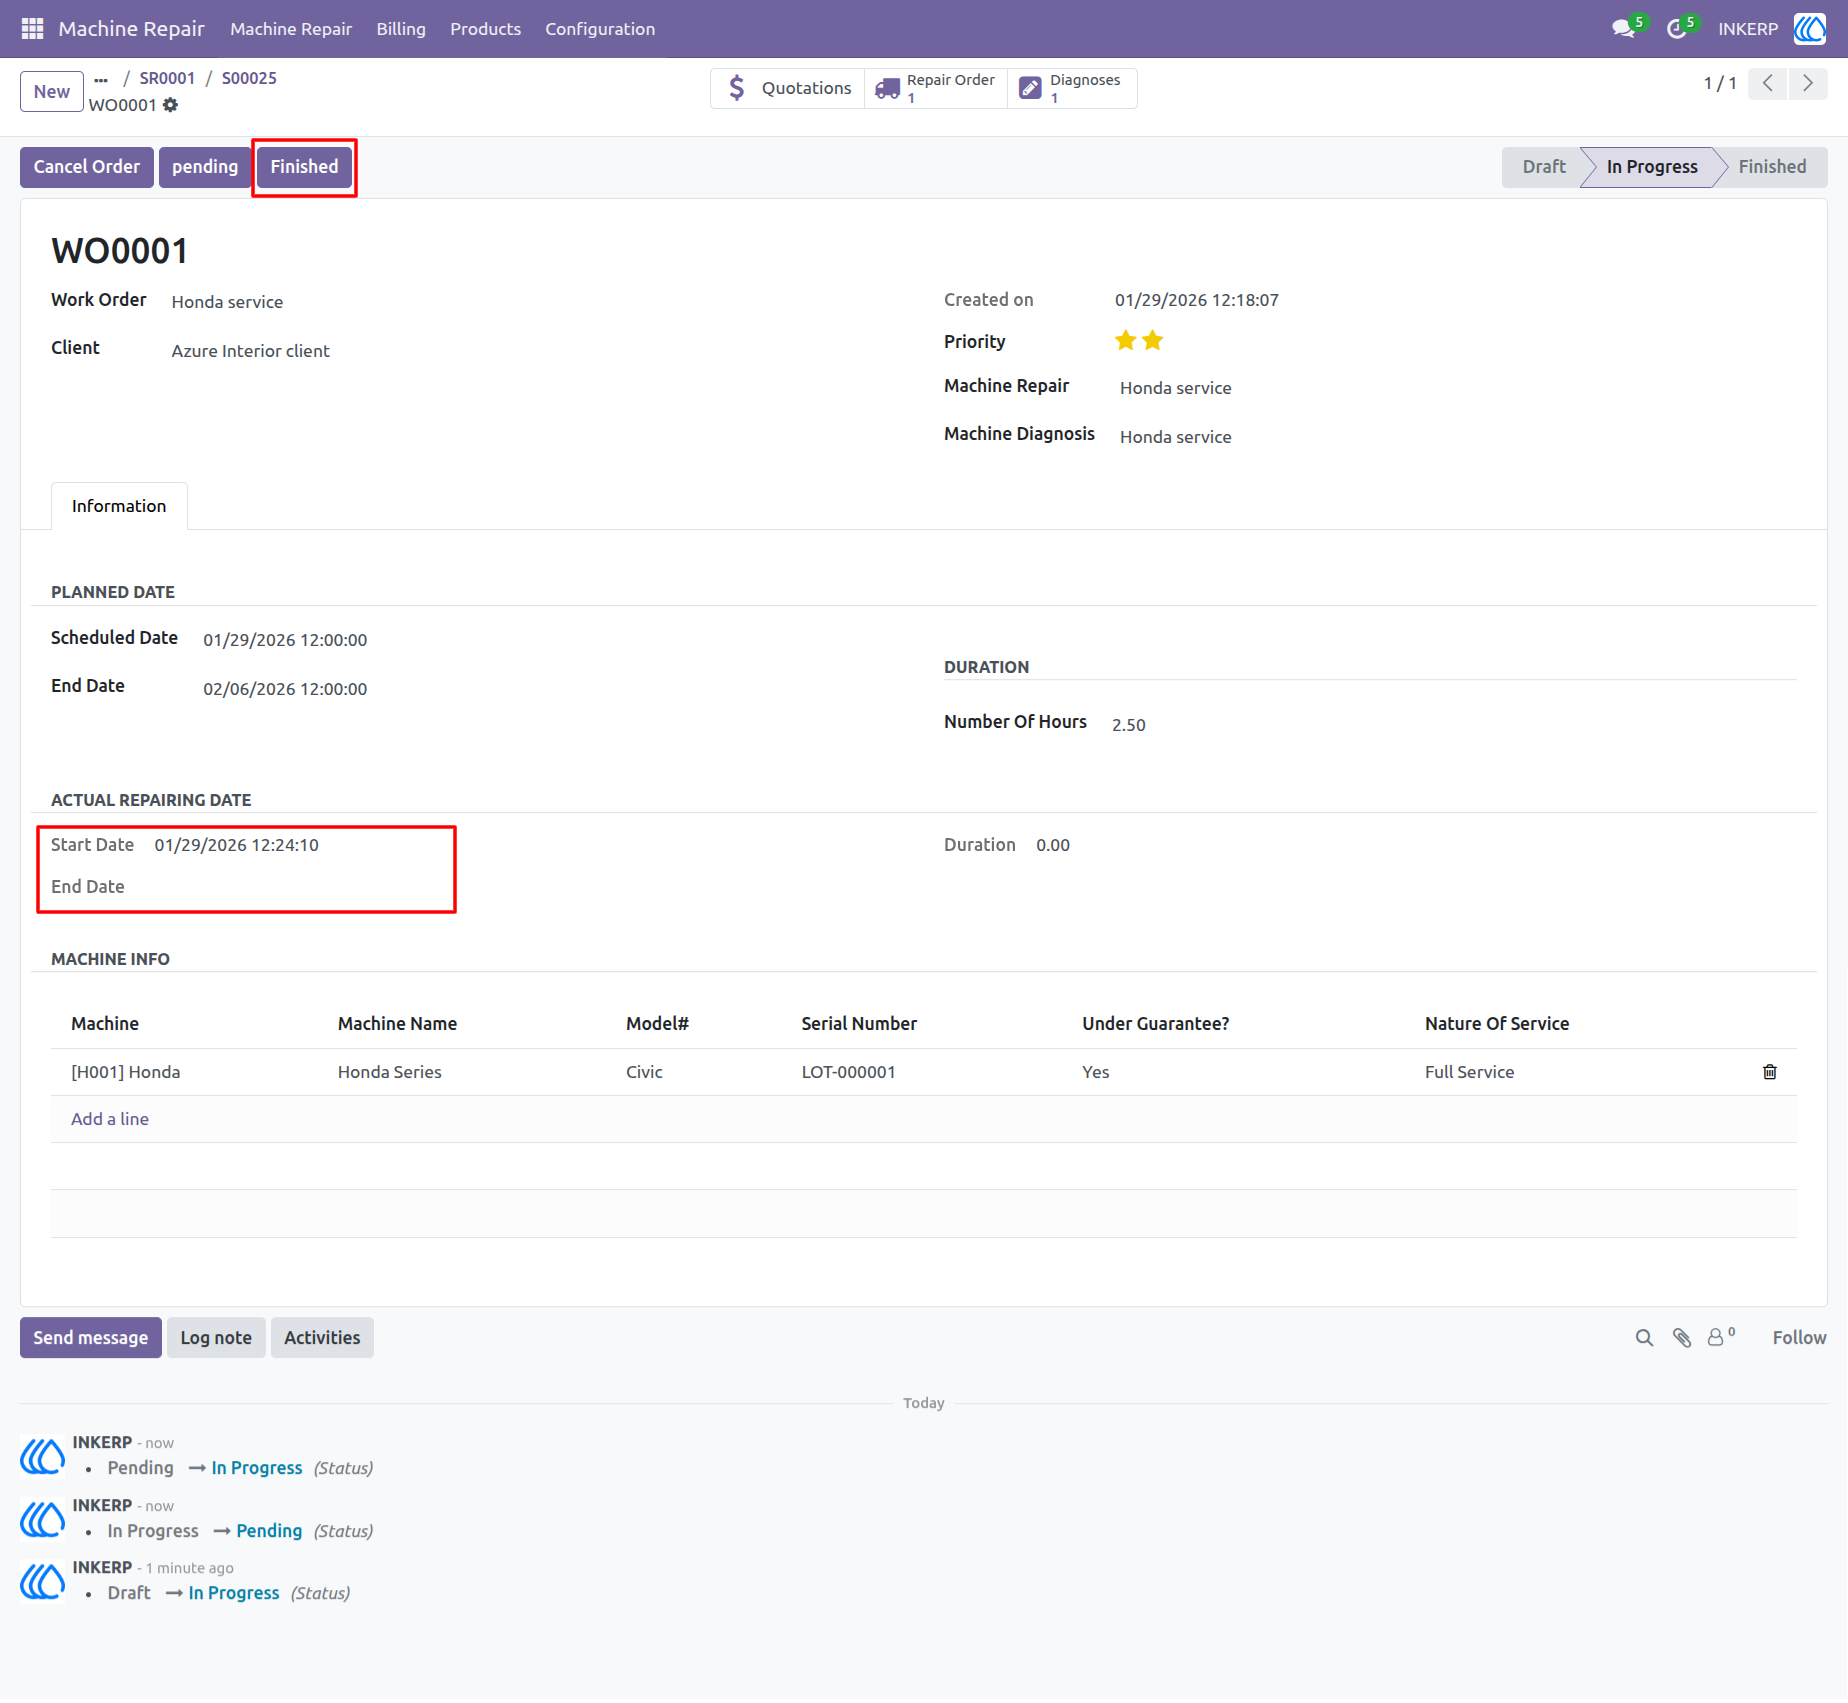
Task: Open S00025 breadcrumb link
Action: pos(249,79)
